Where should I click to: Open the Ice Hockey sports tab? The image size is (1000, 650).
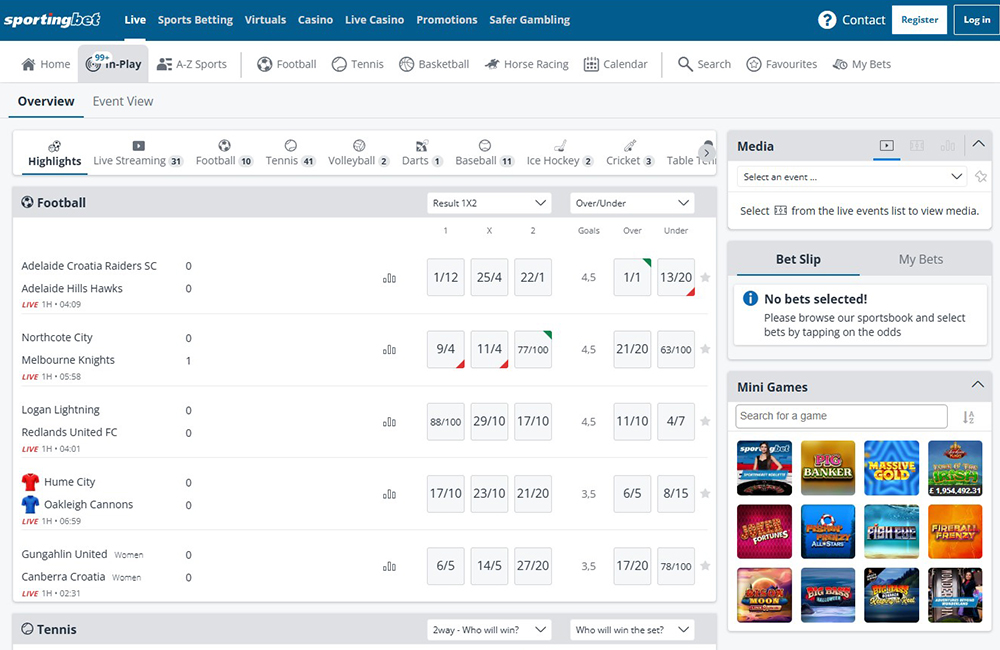click(x=559, y=154)
